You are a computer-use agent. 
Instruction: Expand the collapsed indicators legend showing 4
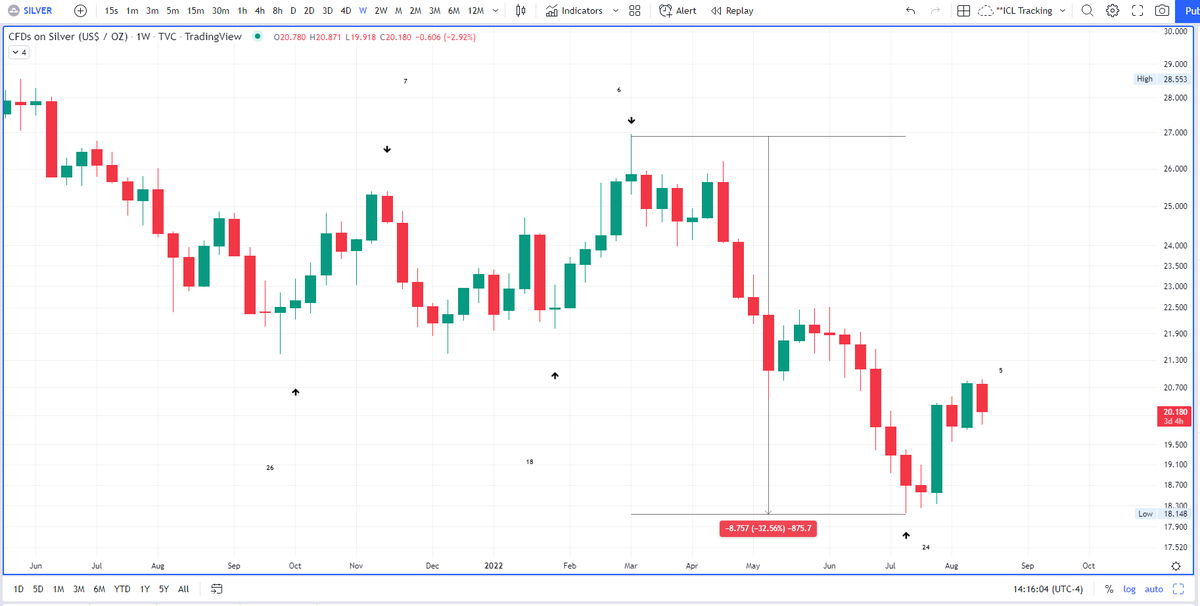19,53
